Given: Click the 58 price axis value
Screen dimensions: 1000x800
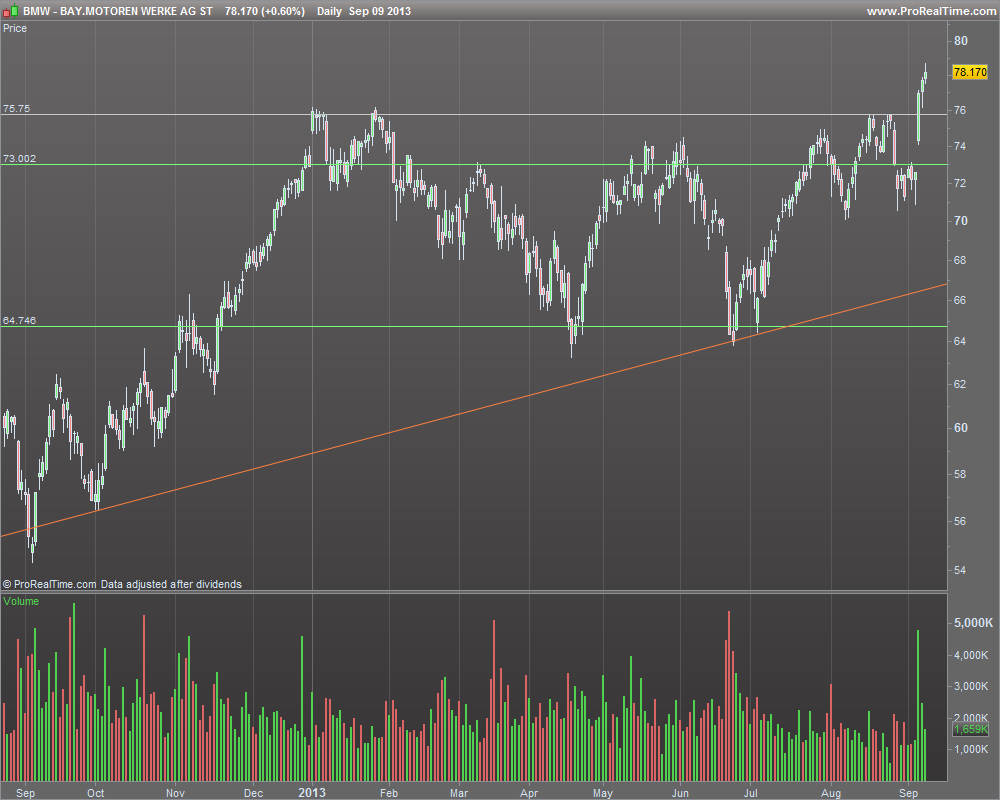Looking at the screenshot, I should pos(960,474).
